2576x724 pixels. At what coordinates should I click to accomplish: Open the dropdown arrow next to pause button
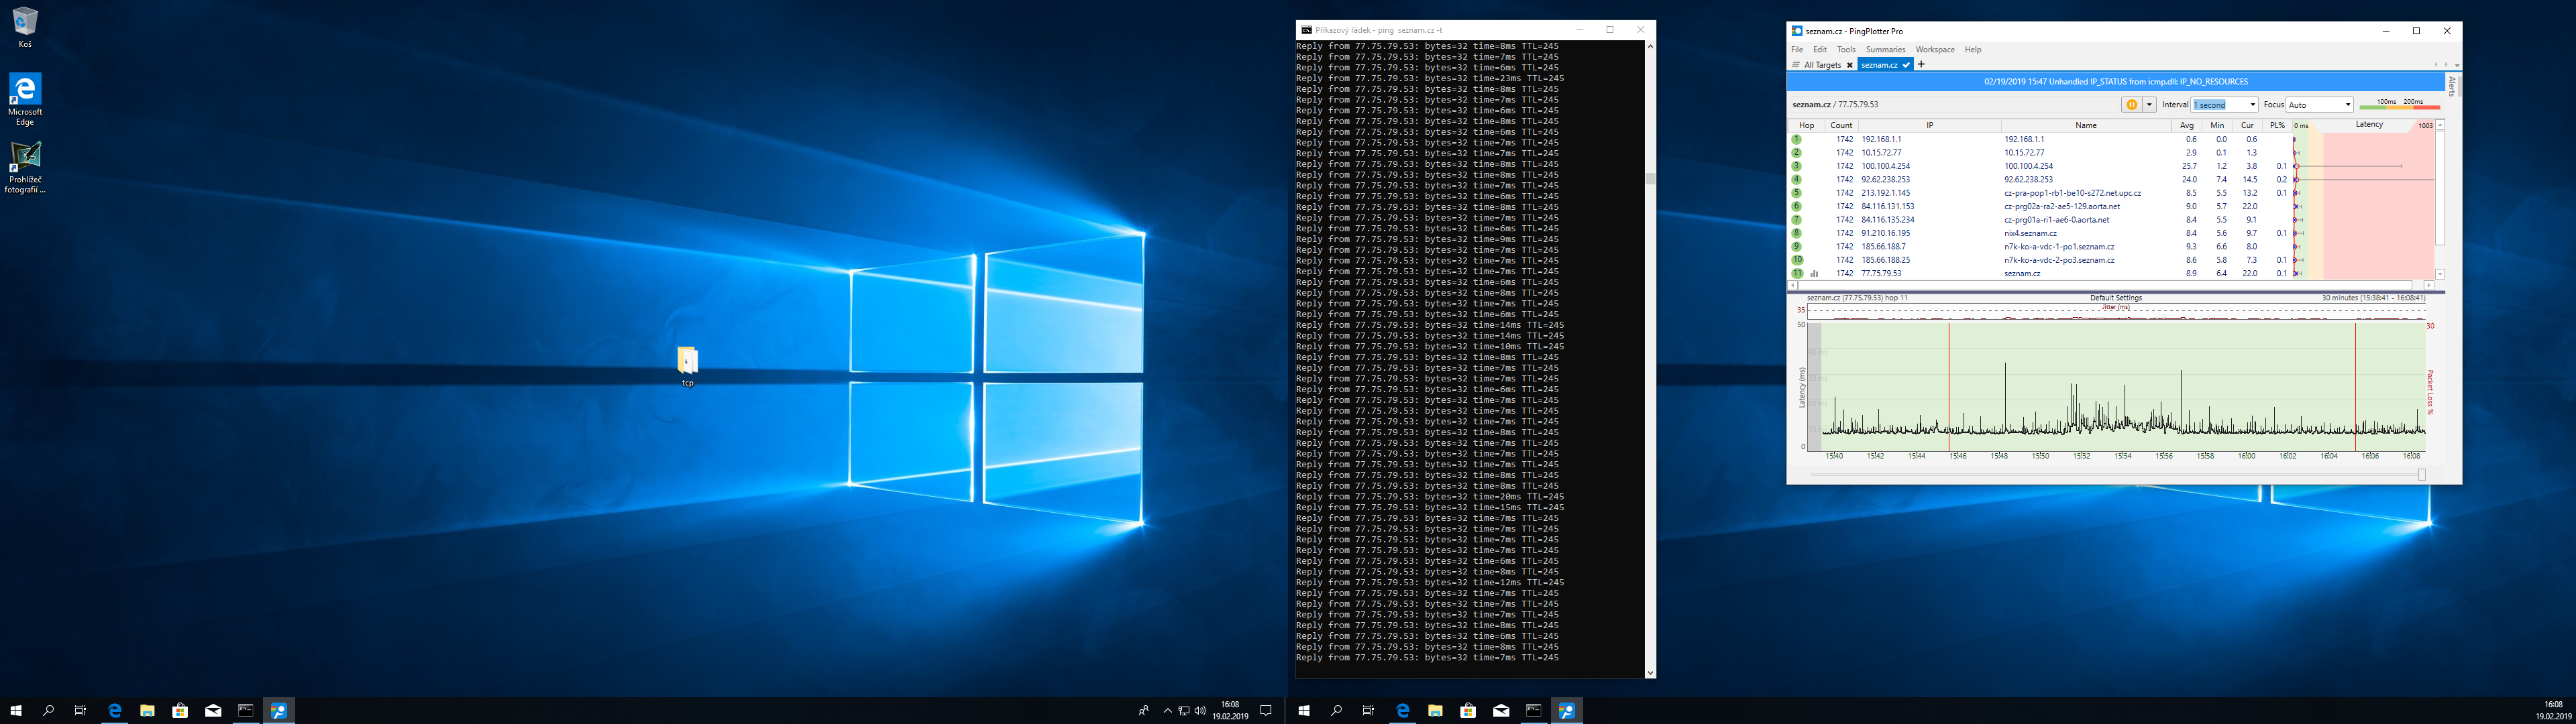(2149, 105)
